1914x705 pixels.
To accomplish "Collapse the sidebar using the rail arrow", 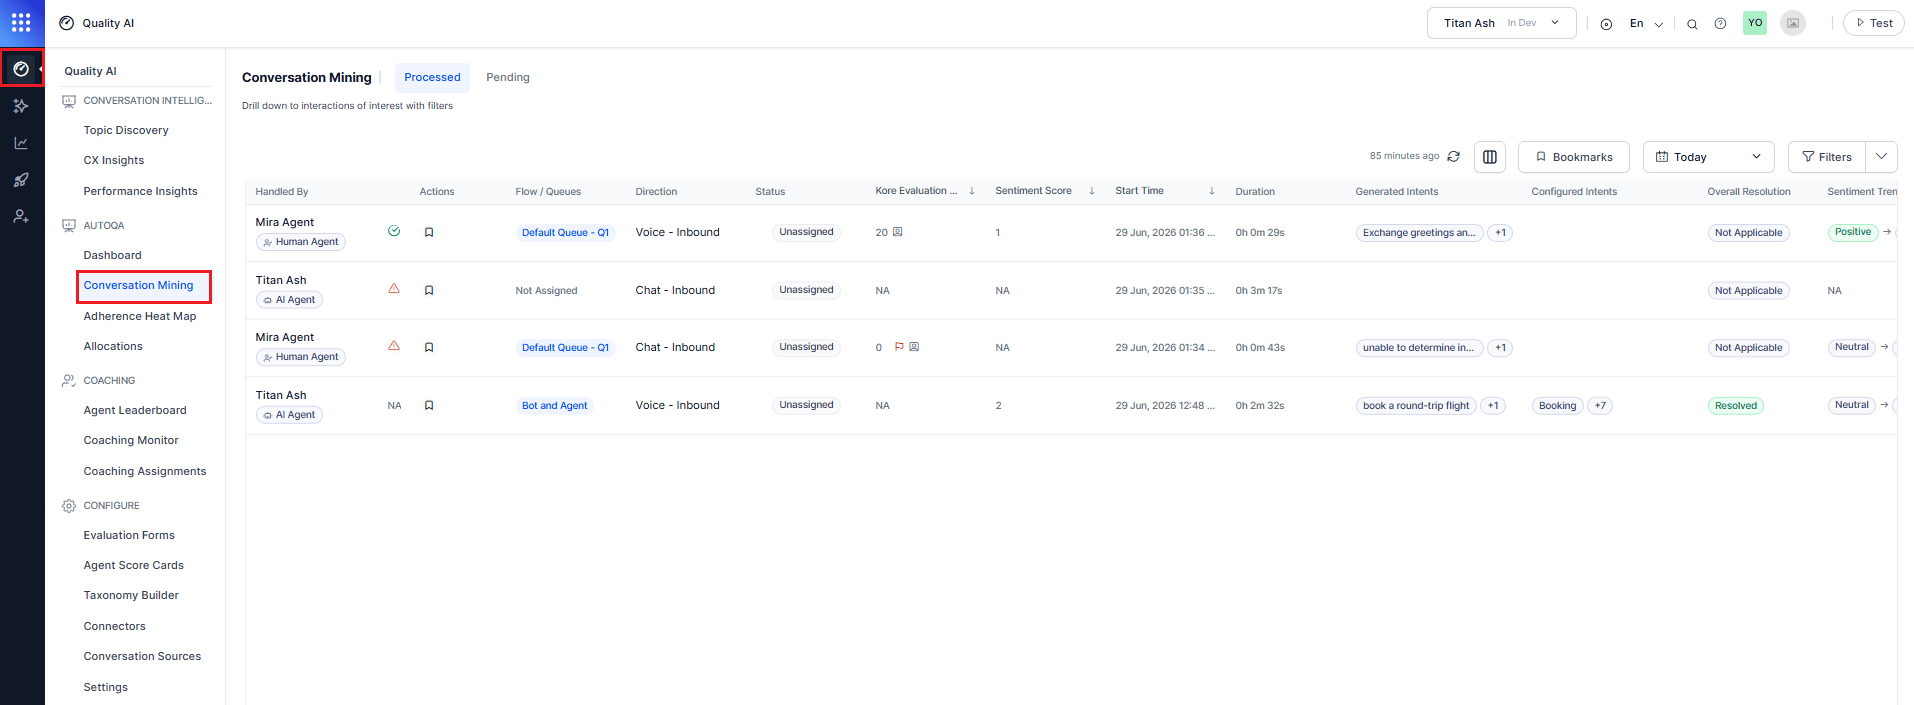I will tap(40, 69).
